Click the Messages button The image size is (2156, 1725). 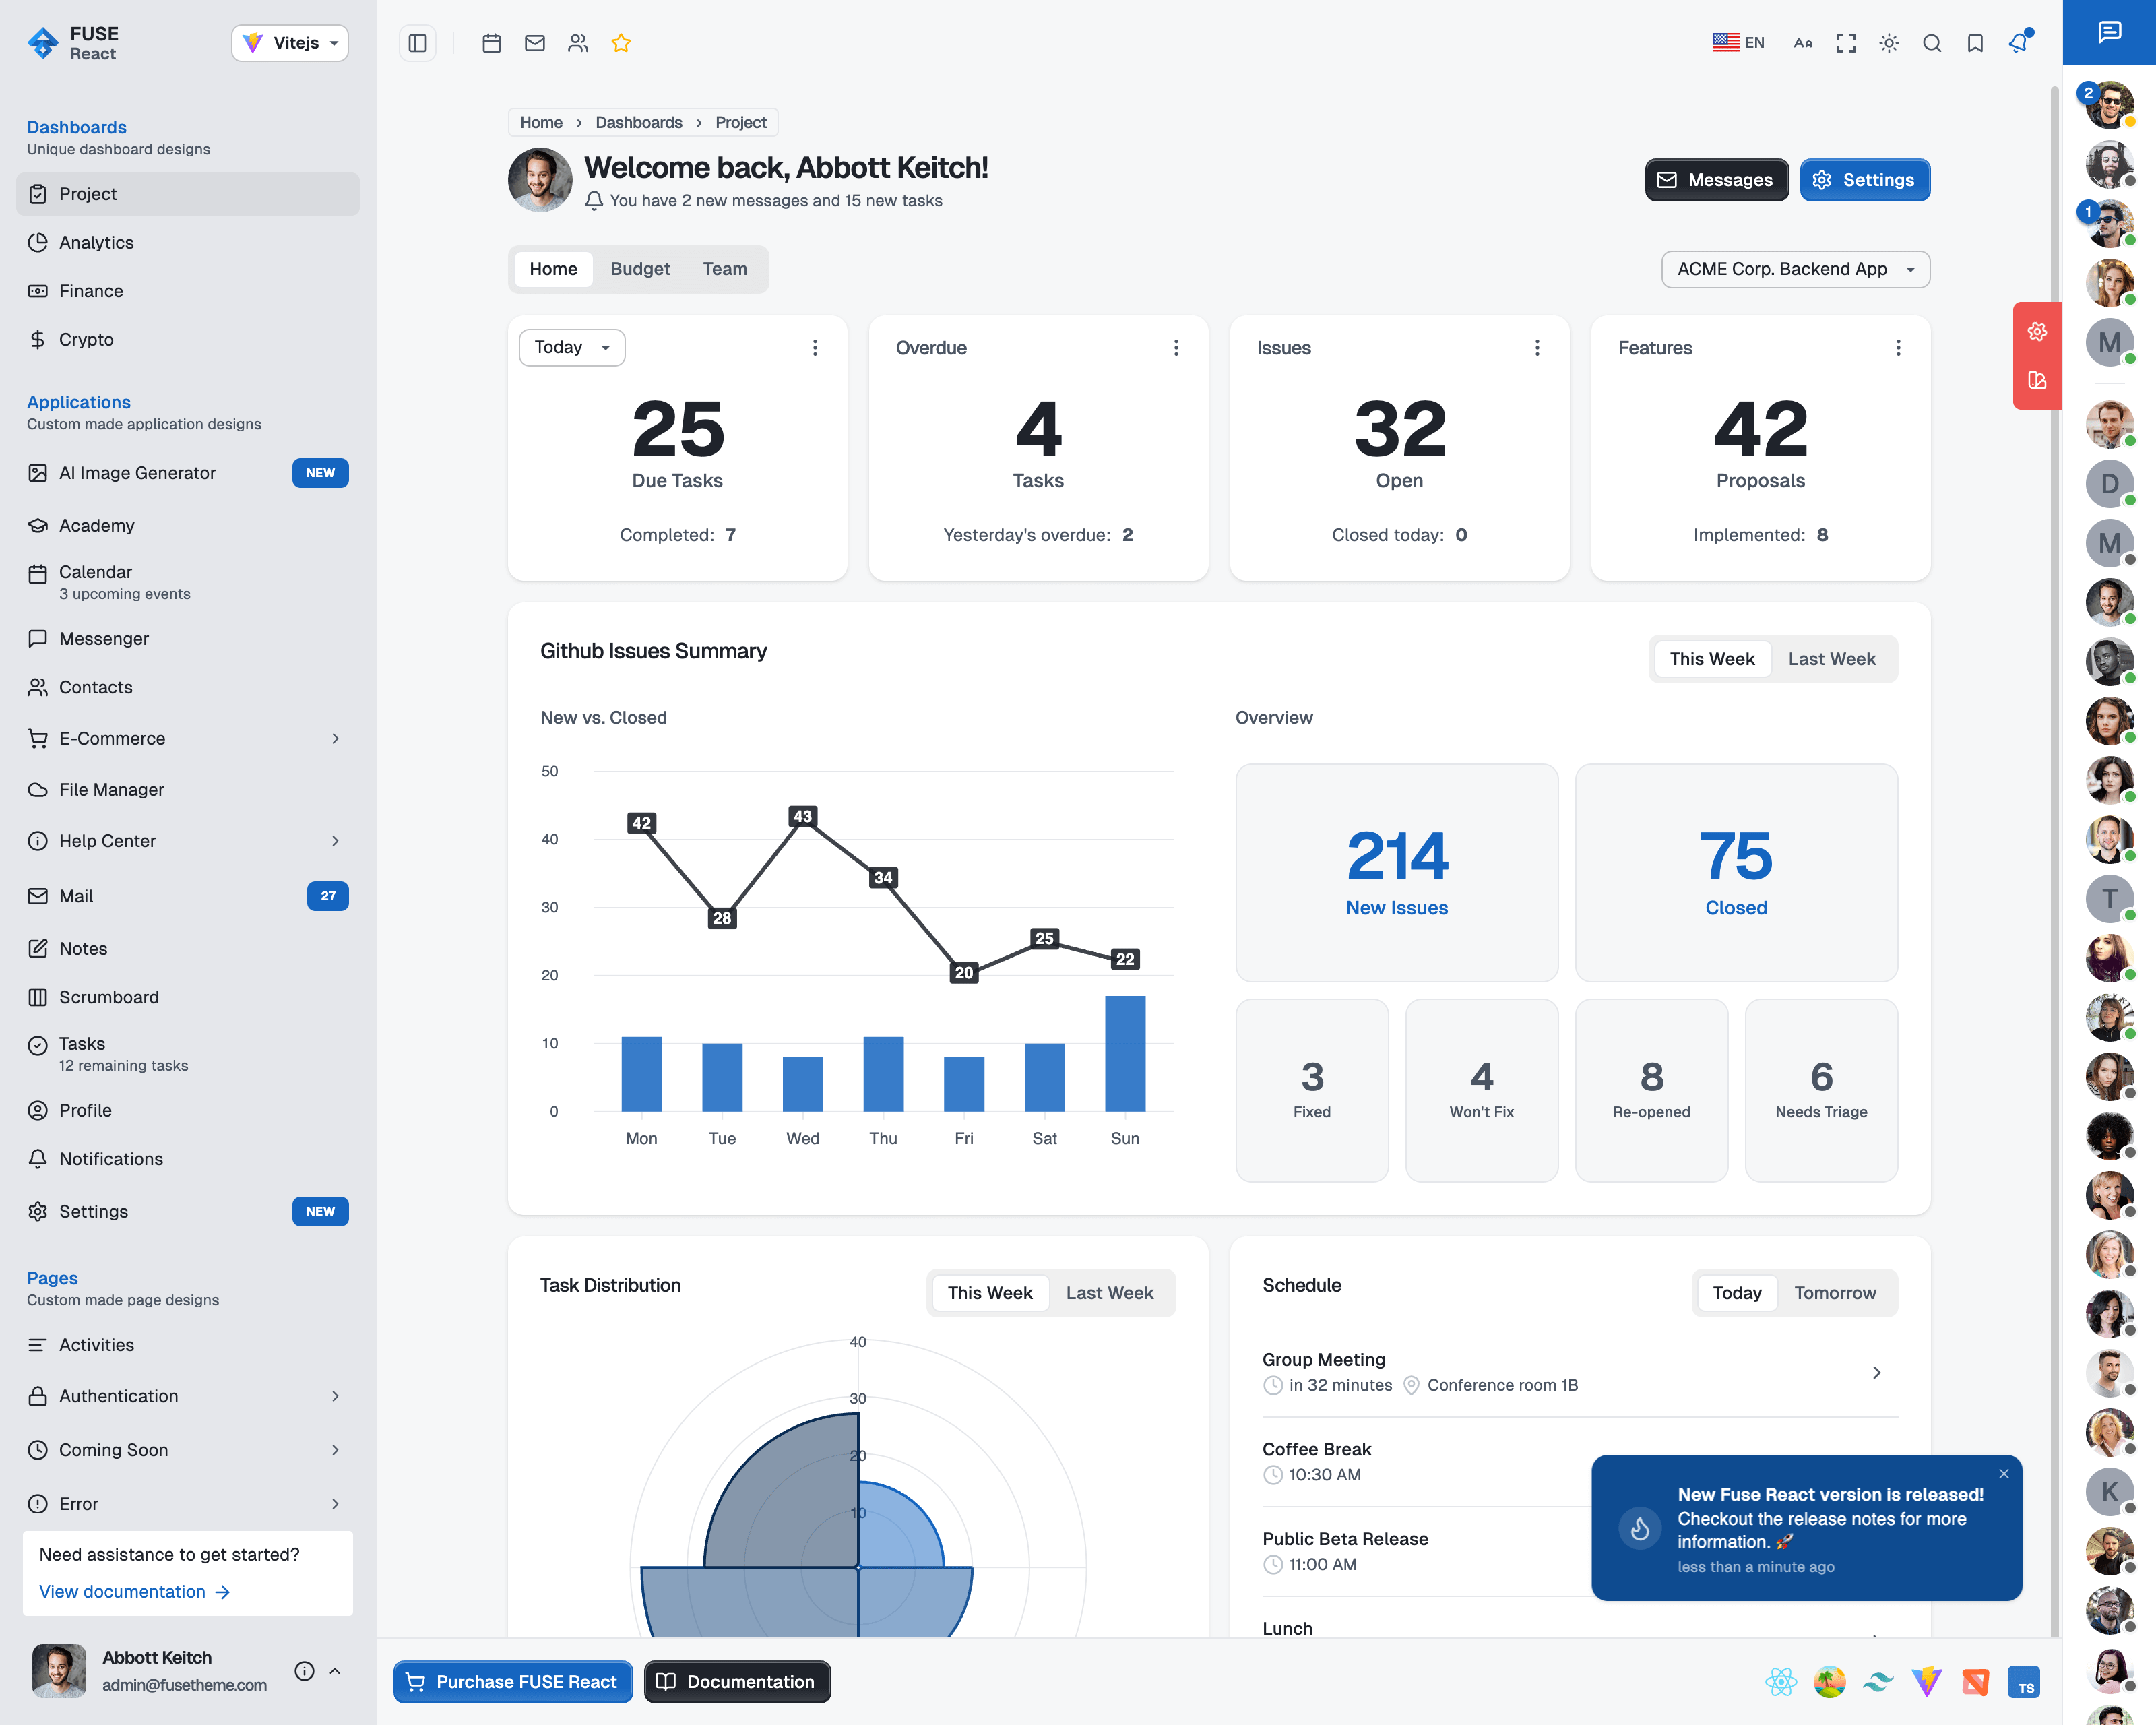(1716, 180)
